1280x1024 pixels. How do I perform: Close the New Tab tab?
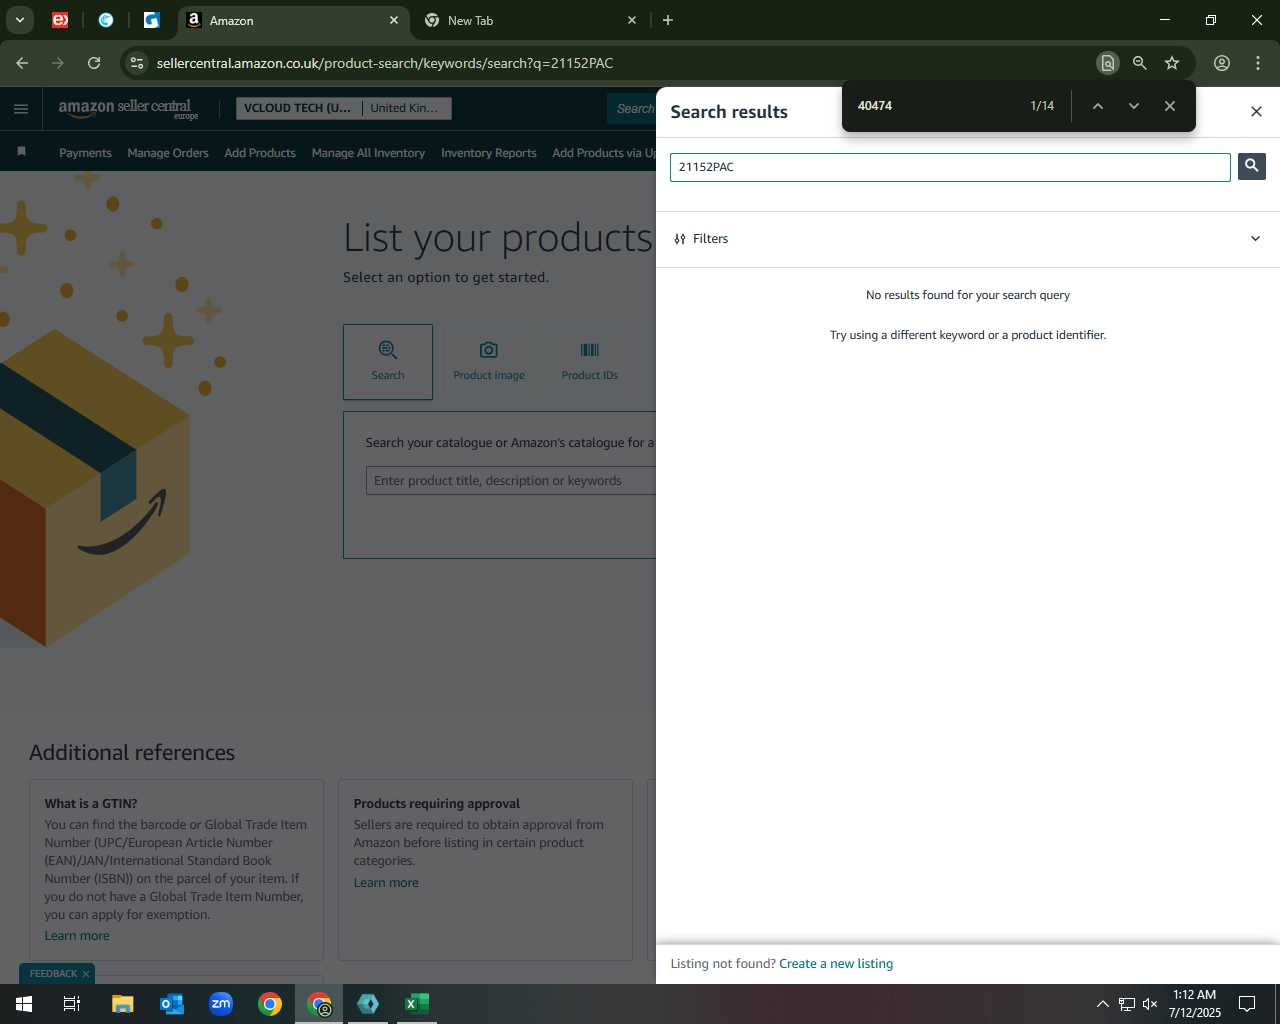tap(632, 20)
